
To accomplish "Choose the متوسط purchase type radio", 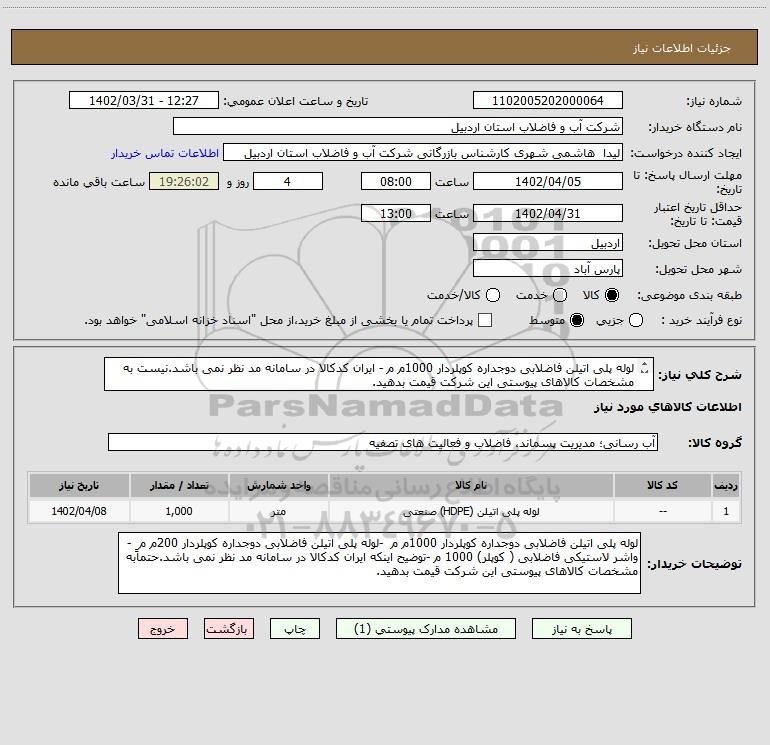I will (577, 320).
